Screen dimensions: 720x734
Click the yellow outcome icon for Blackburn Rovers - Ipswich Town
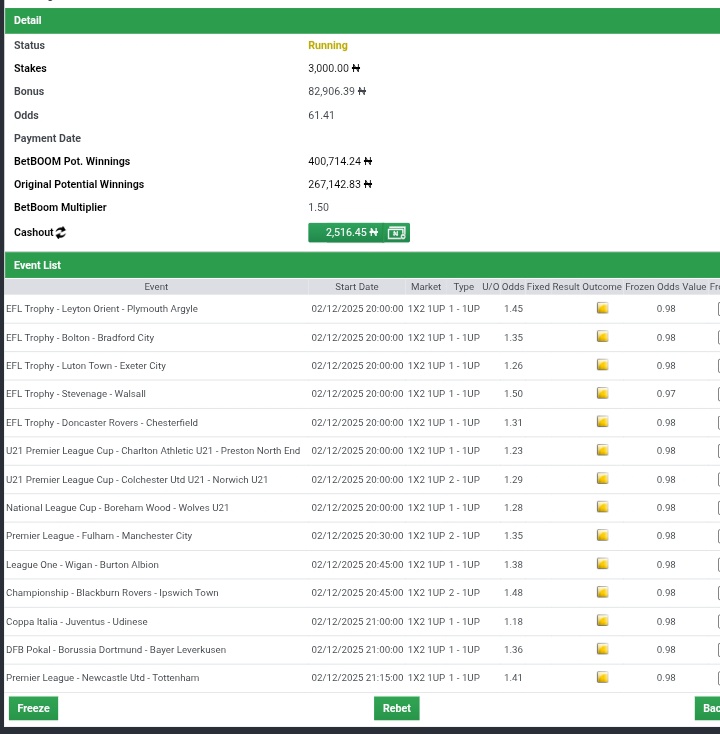click(602, 592)
